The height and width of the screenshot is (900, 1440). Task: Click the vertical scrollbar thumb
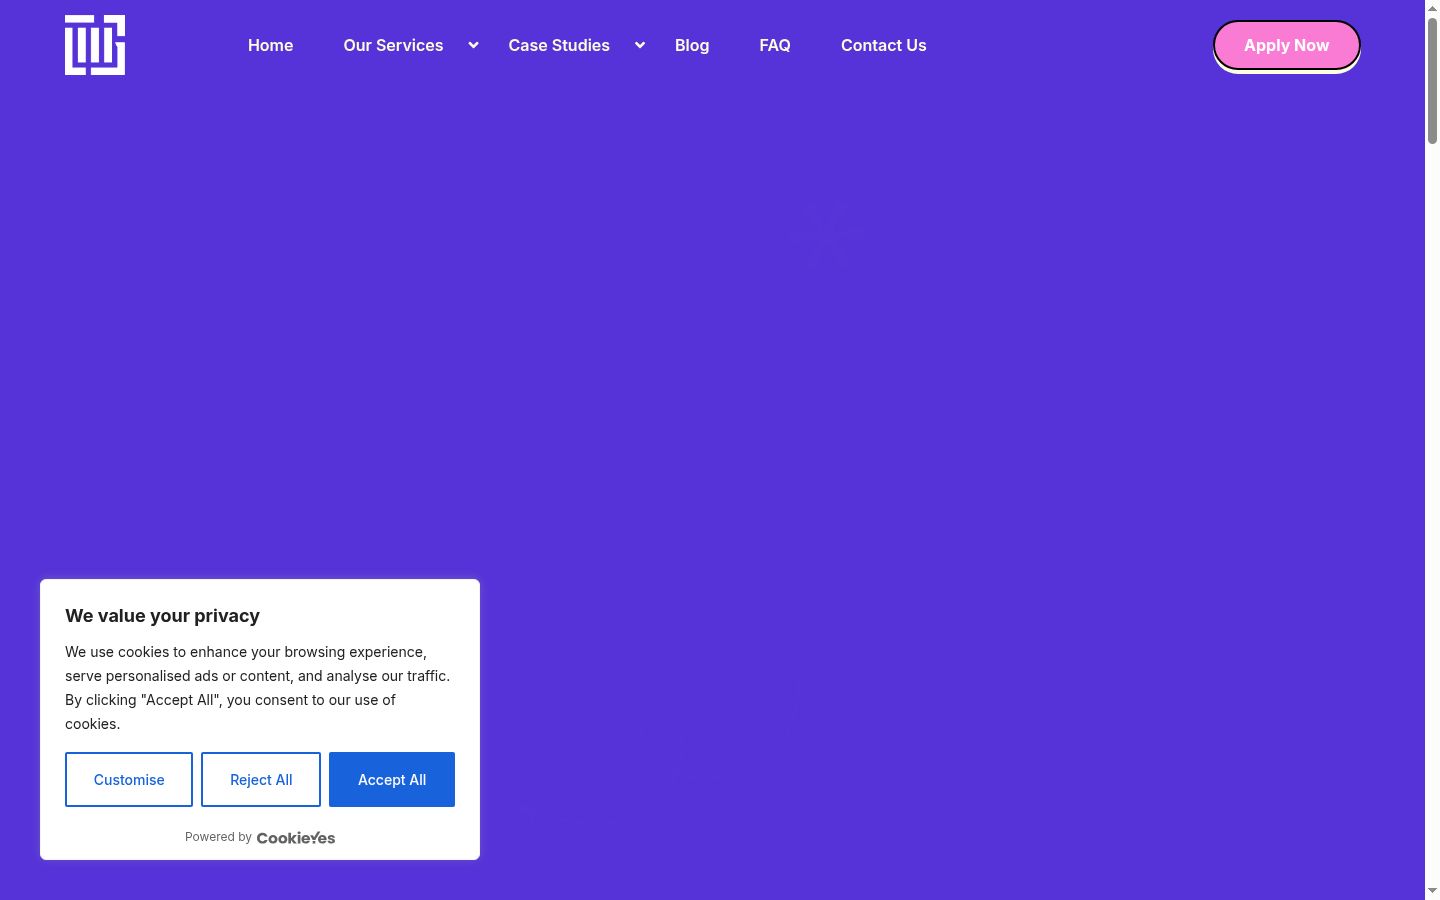1432,81
